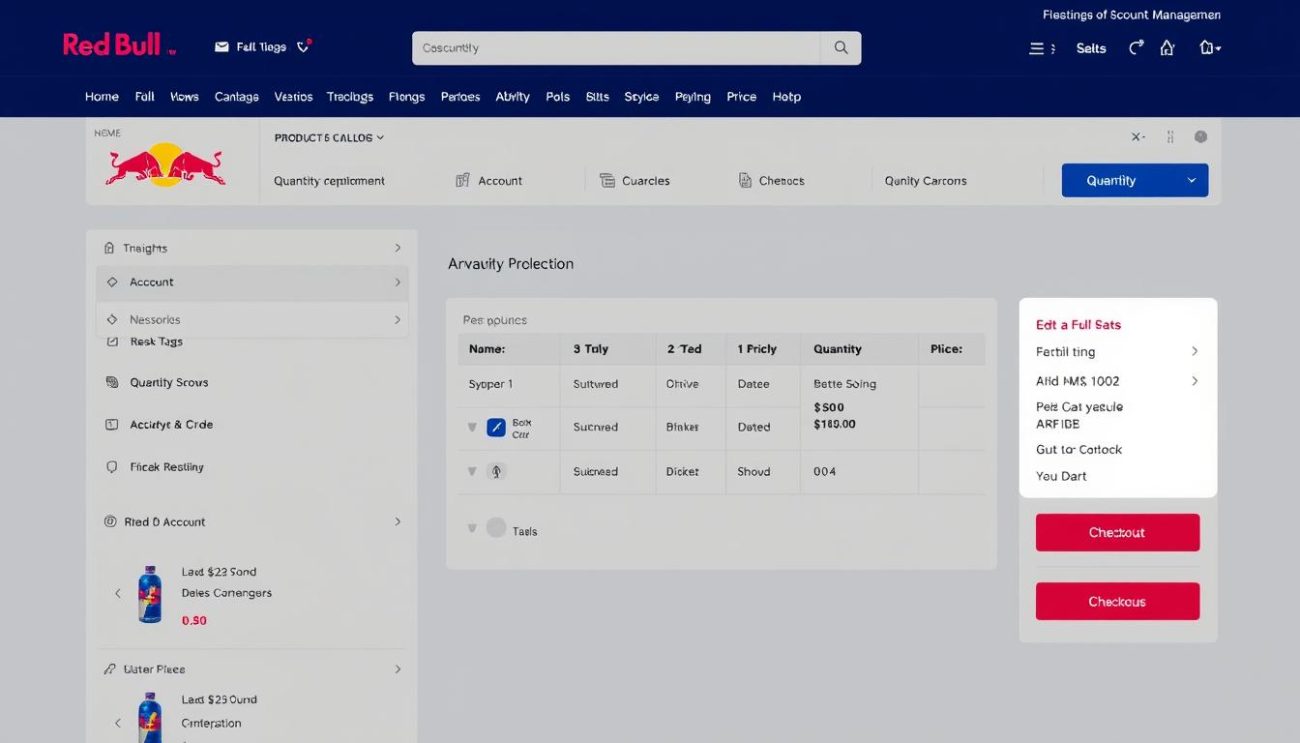
Task: Expand the PRODUCT 5 CALLOS dropdown
Action: [328, 137]
